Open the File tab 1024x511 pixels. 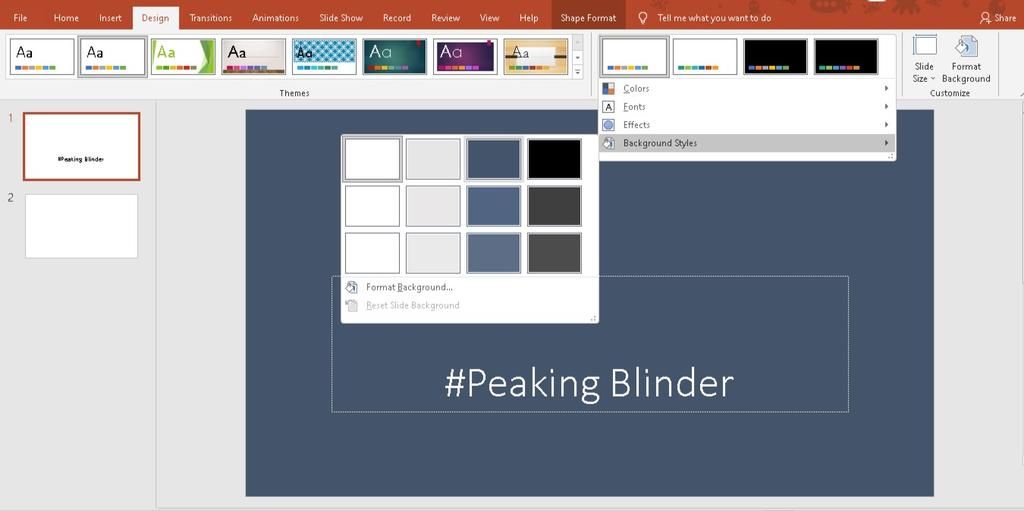(20, 18)
